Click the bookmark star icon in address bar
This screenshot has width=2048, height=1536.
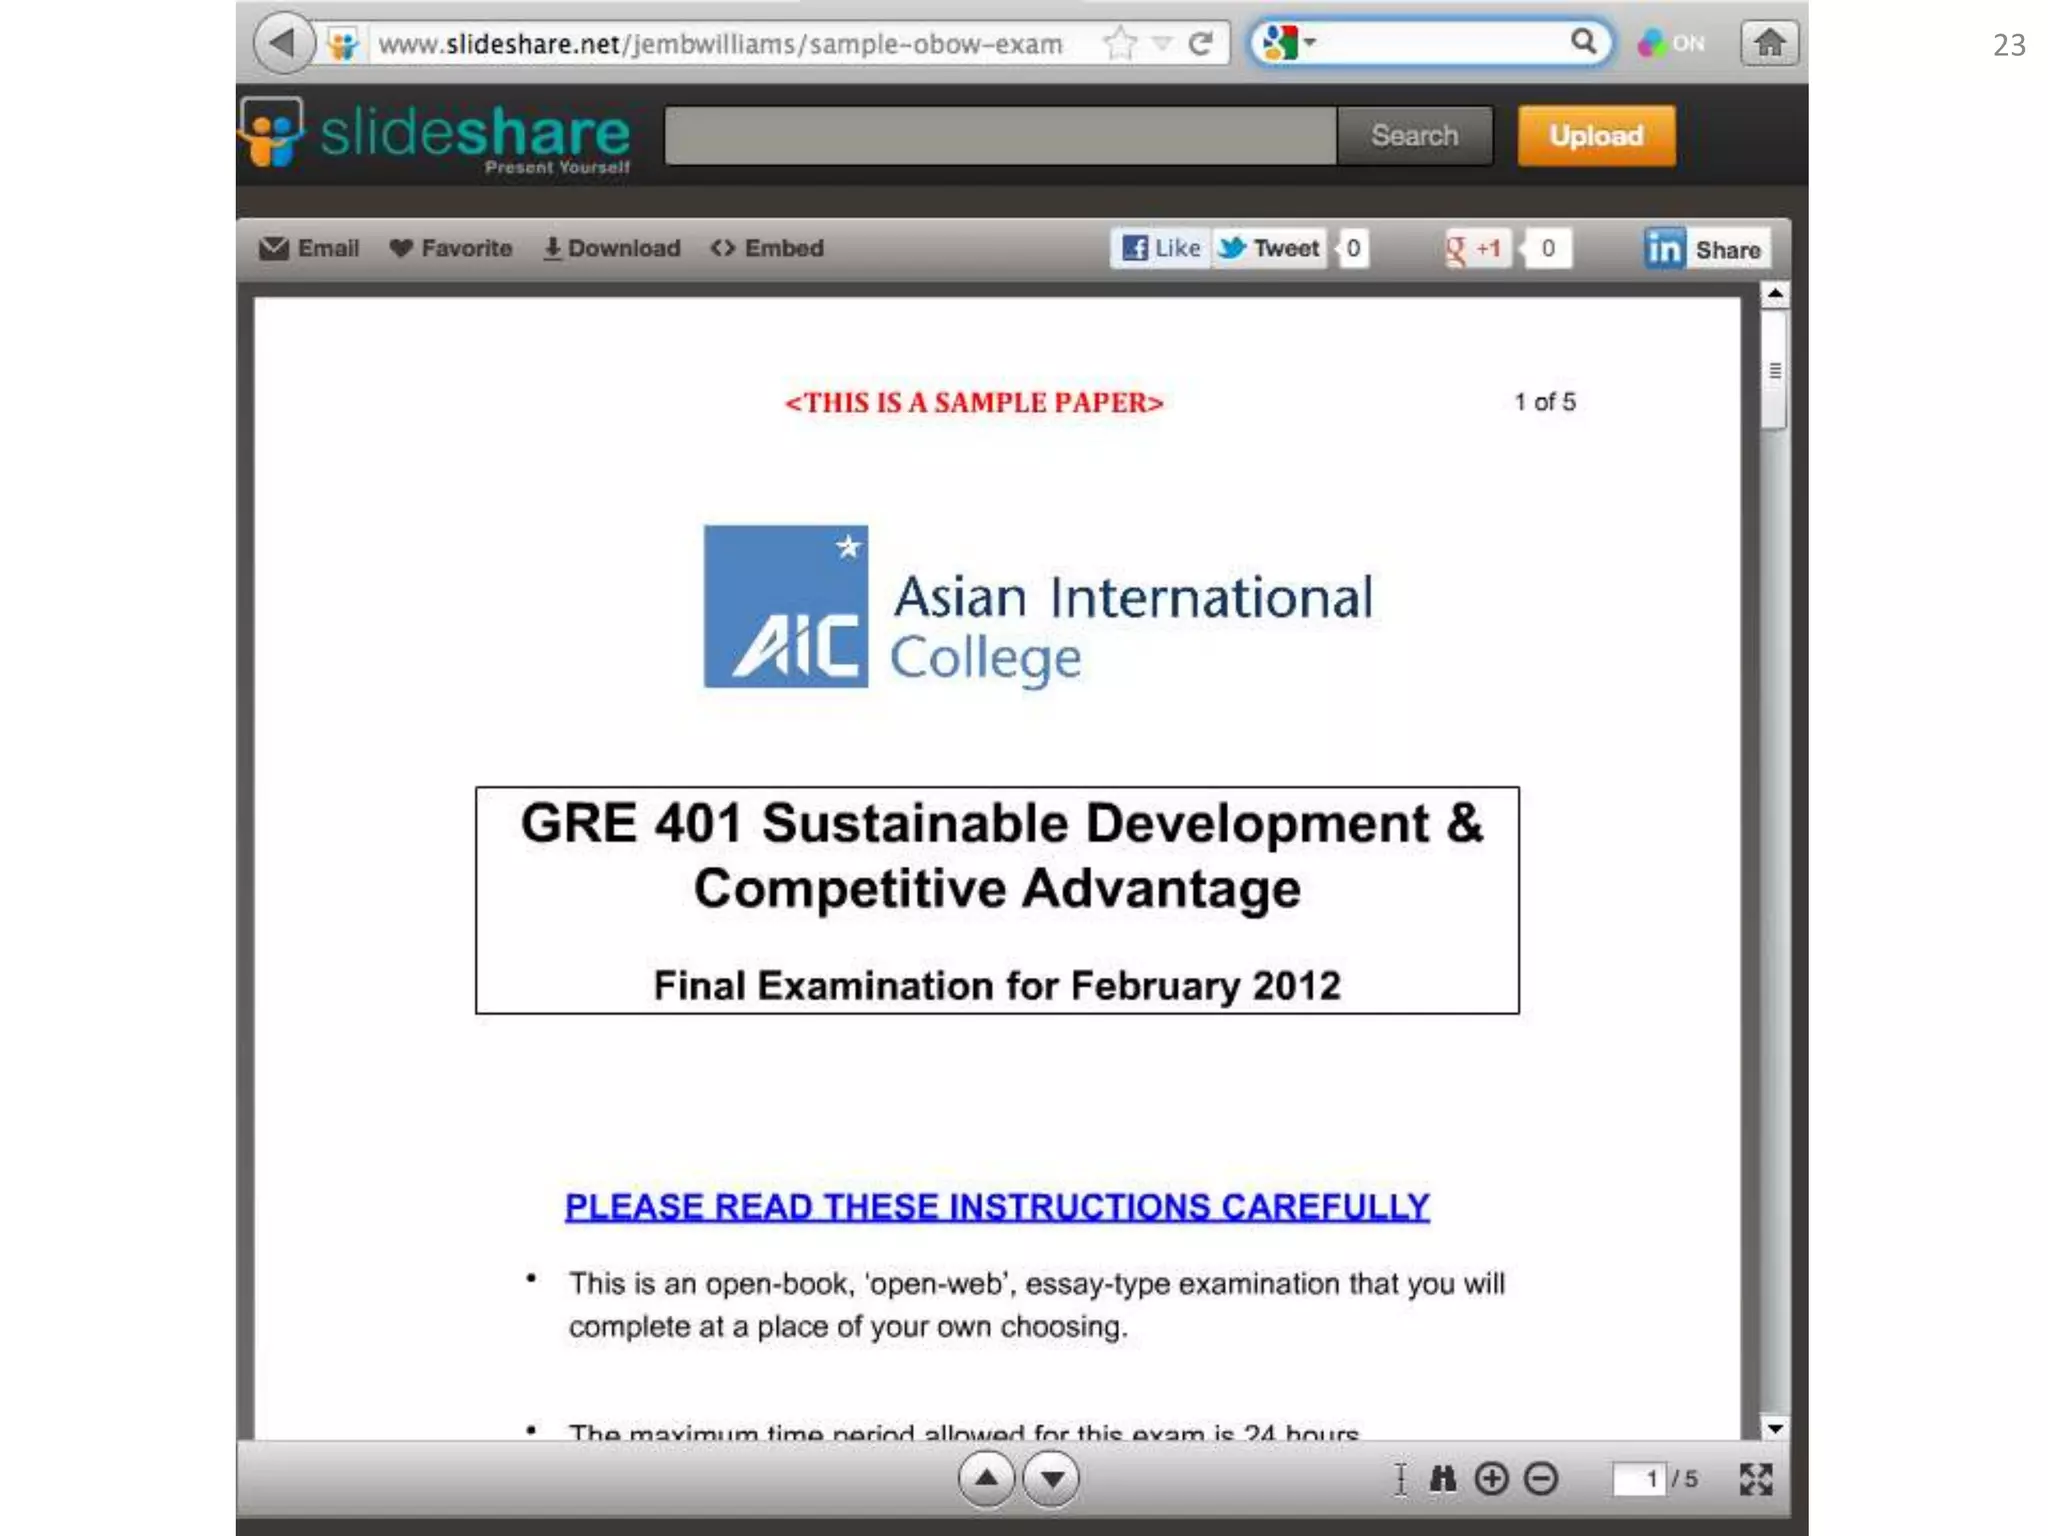pos(1120,44)
